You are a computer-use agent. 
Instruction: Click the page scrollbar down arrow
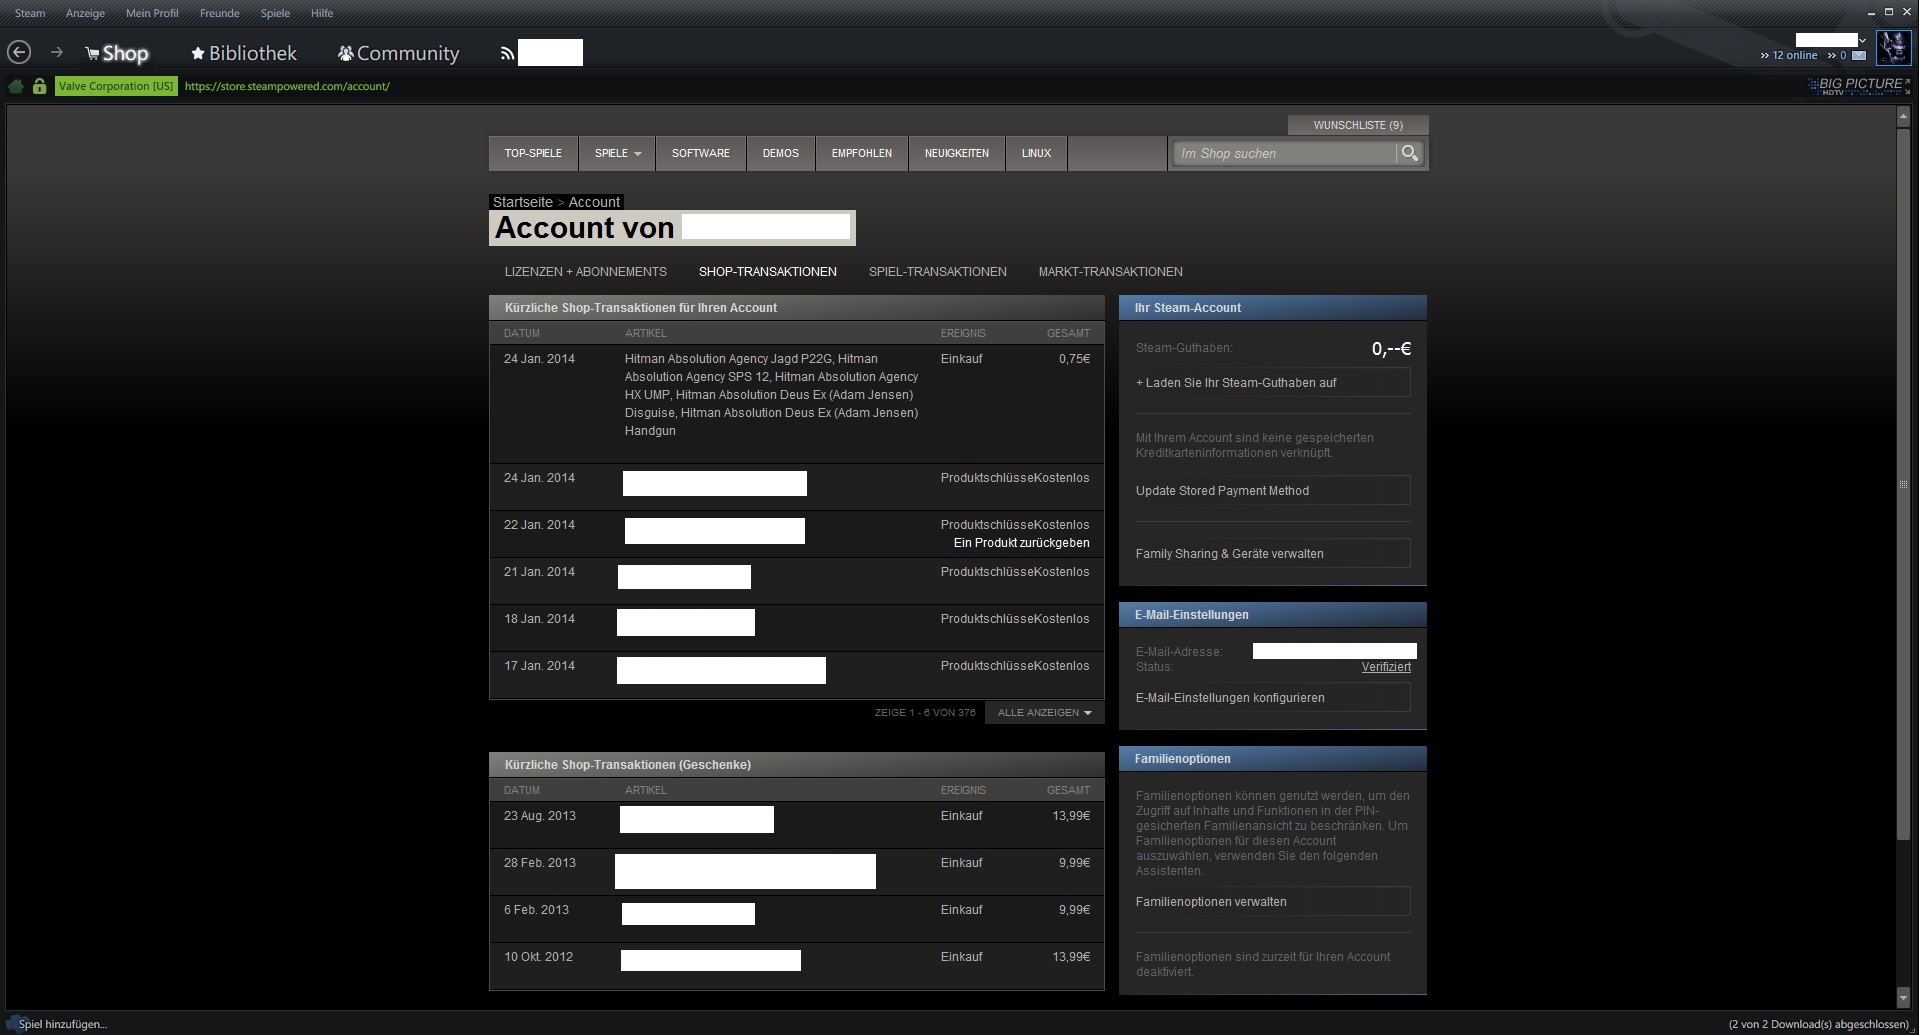point(1903,998)
